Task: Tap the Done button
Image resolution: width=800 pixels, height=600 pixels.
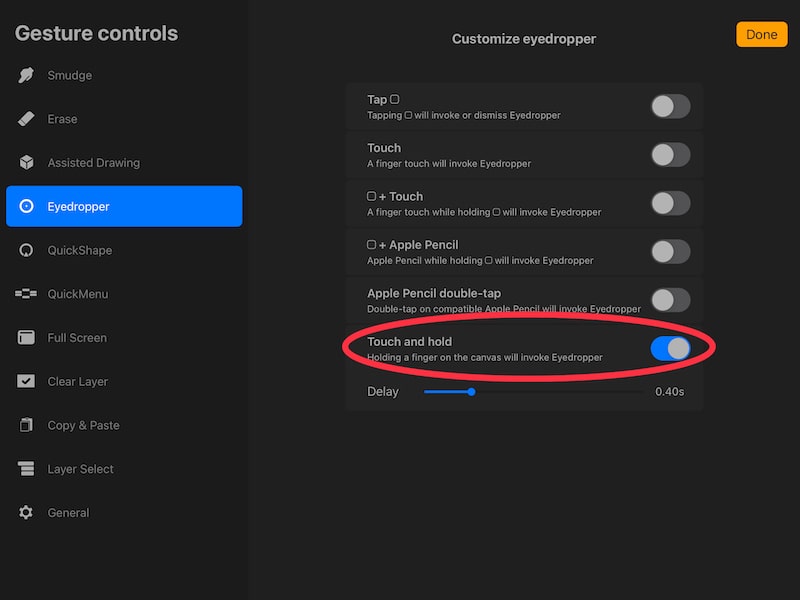Action: point(761,34)
